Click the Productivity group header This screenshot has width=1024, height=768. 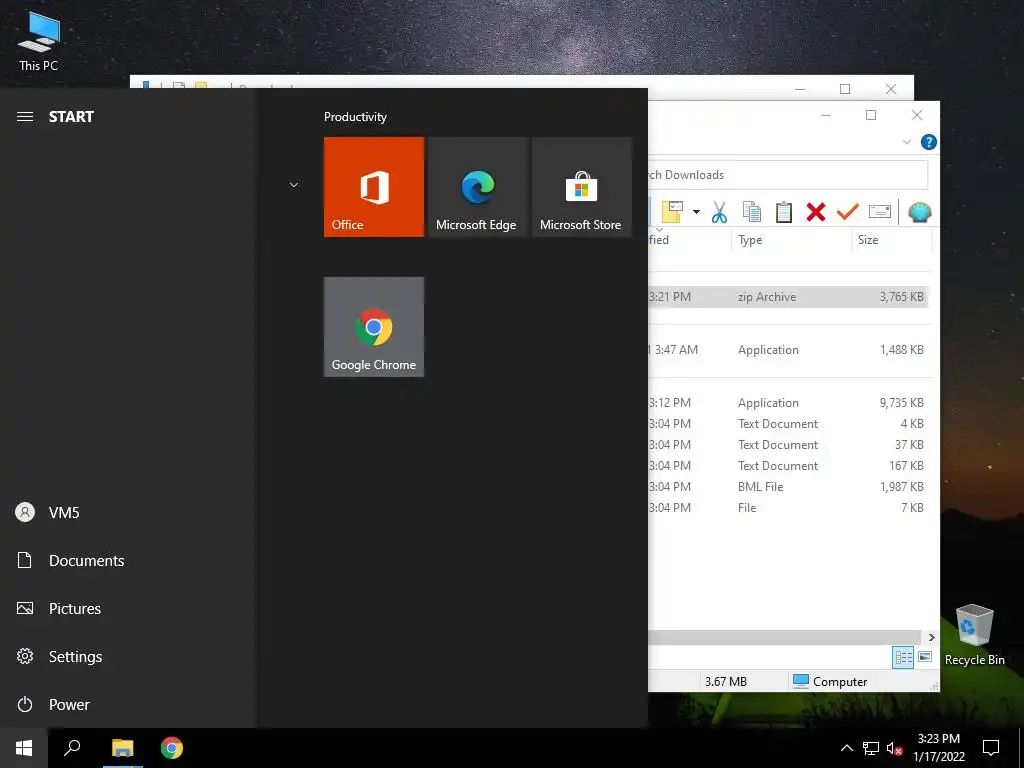coord(355,117)
